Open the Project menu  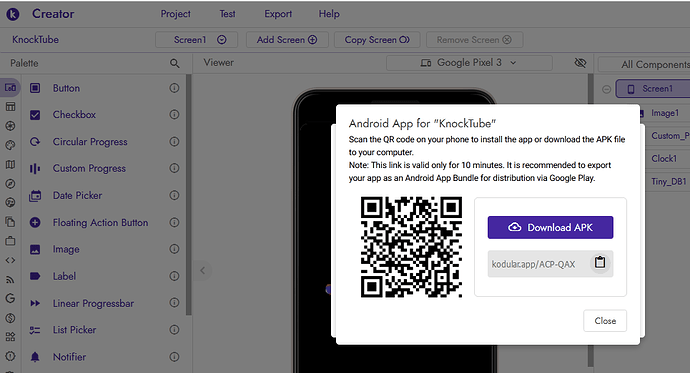pos(175,14)
